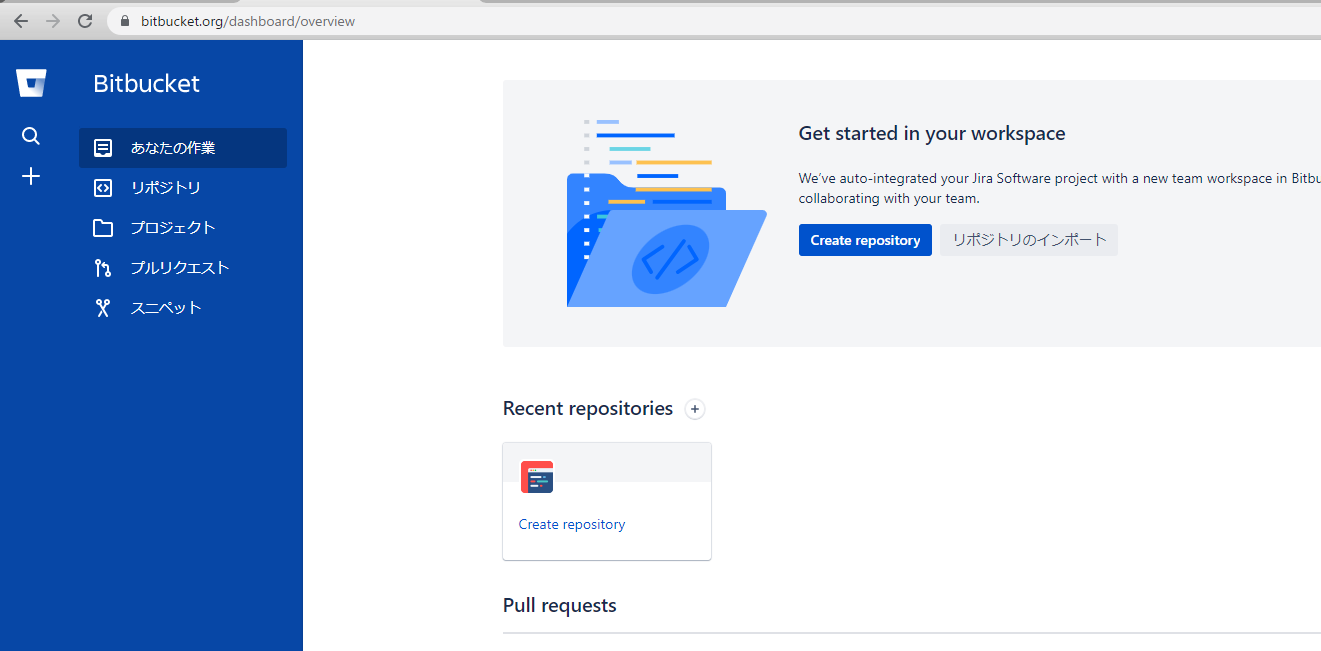Click the browser refresh button
Viewport: 1321px width, 651px height.
tap(84, 20)
